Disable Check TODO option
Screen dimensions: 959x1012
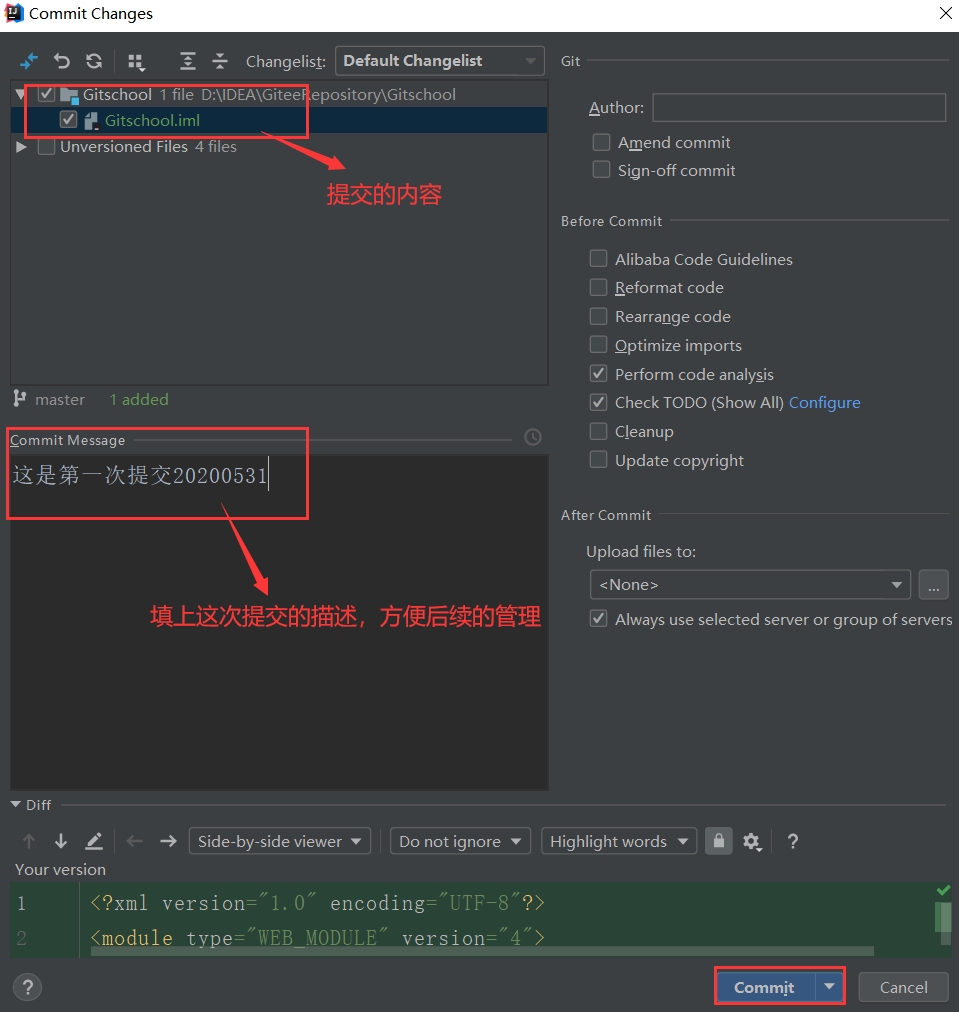tap(598, 402)
